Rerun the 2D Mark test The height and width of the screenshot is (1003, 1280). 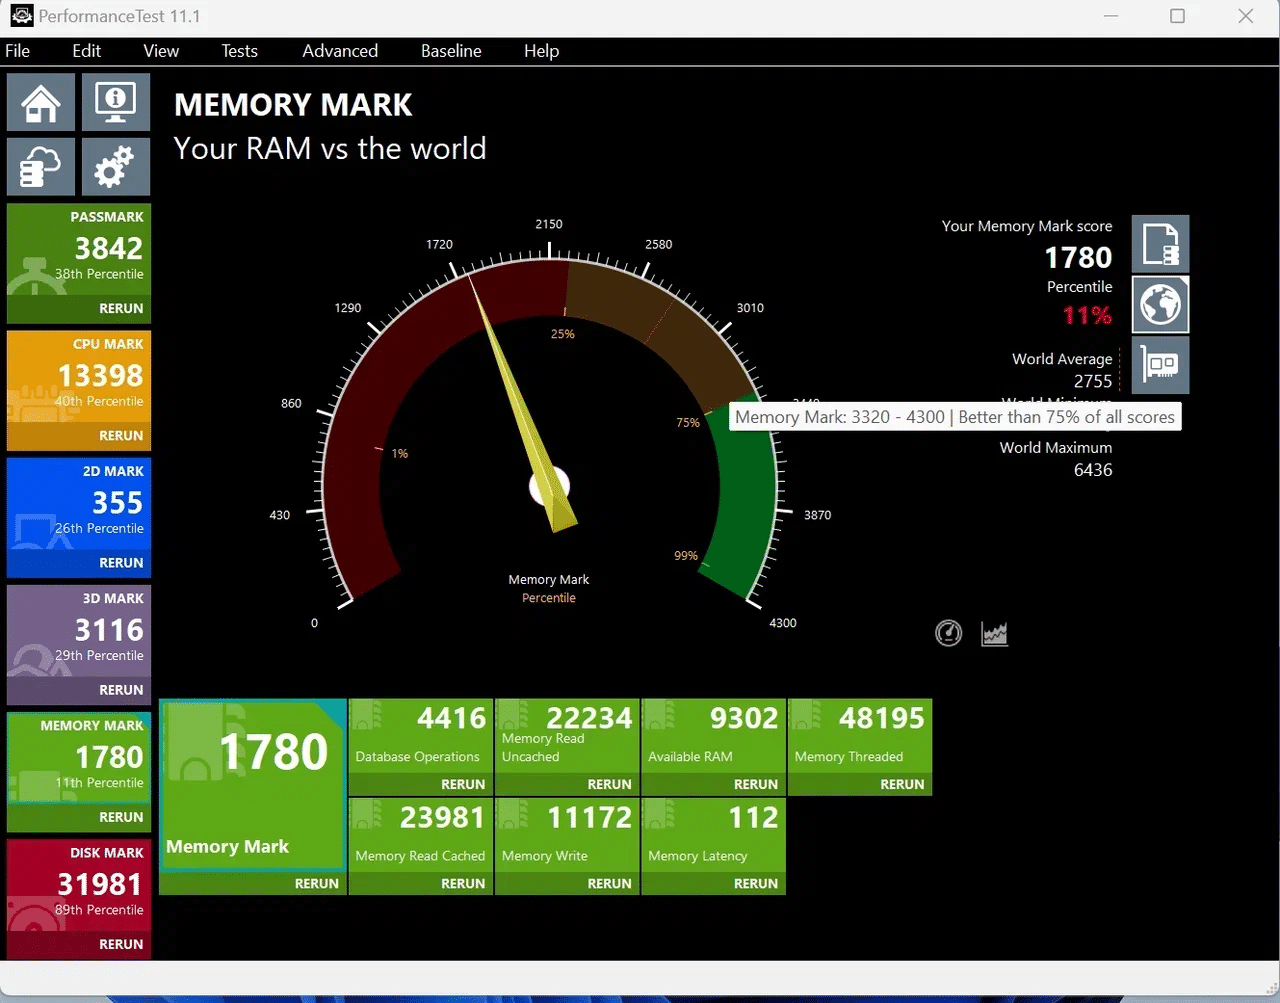click(121, 563)
